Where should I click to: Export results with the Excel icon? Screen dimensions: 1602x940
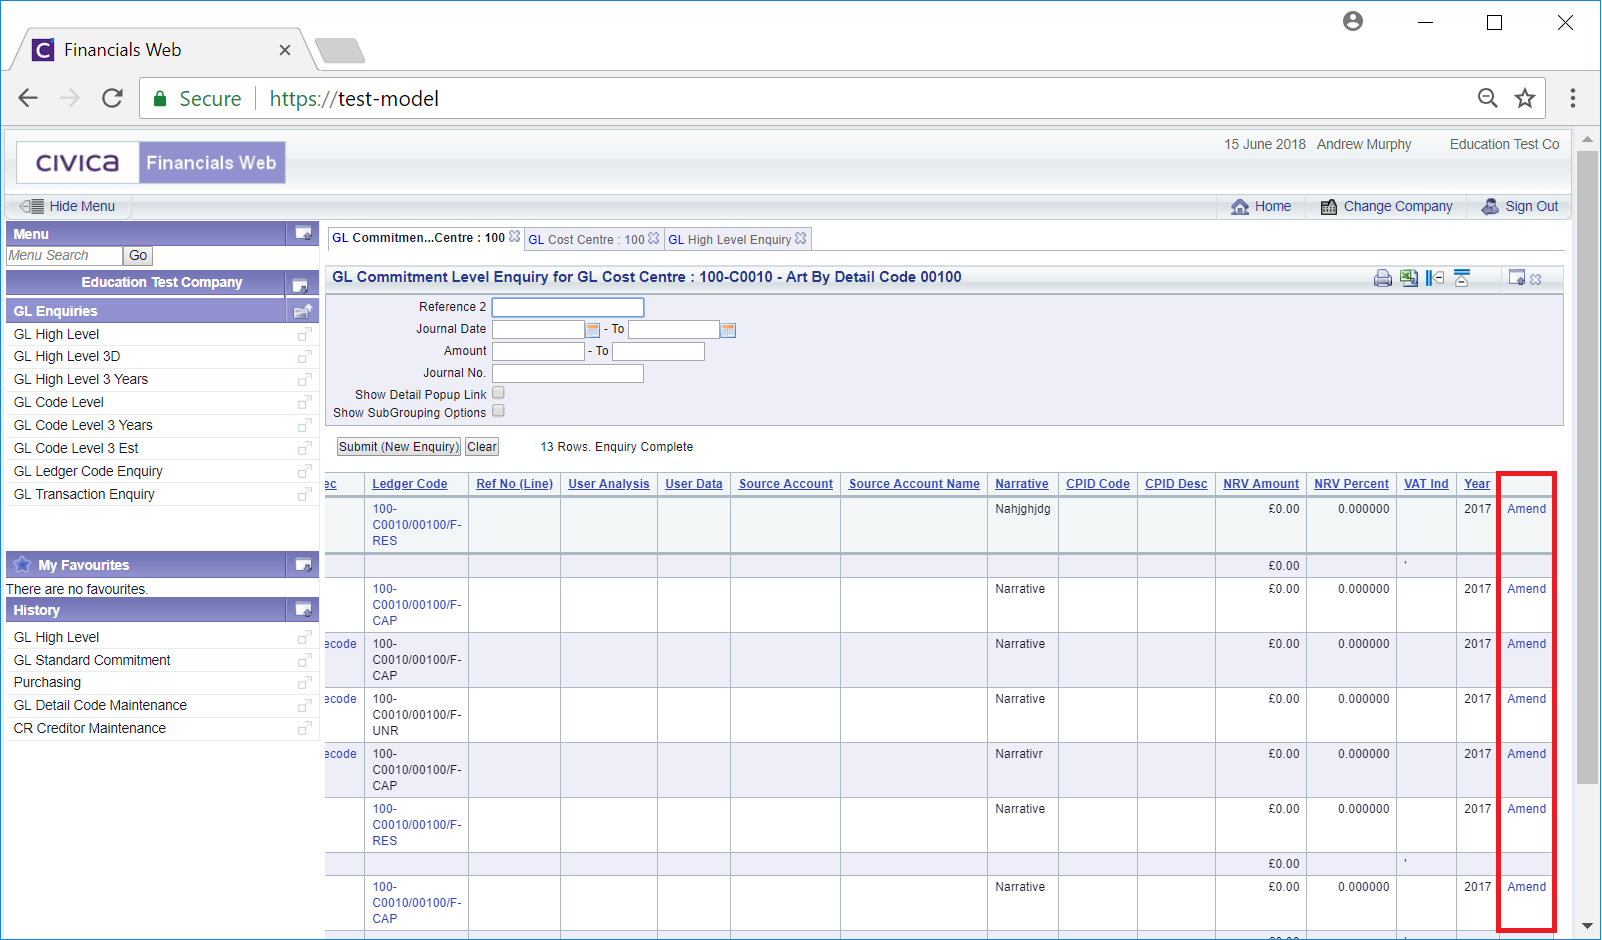coord(1409,279)
